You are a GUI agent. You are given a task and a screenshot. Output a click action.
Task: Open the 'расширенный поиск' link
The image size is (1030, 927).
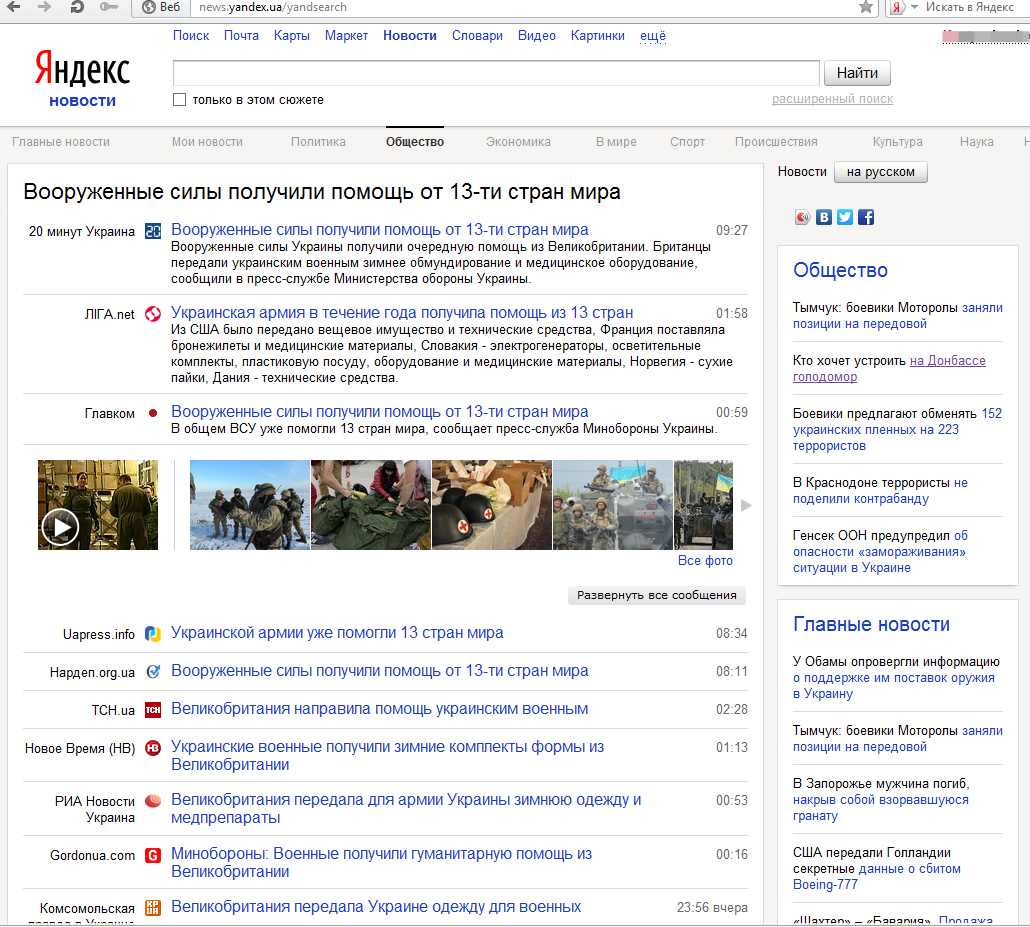pyautogui.click(x=832, y=99)
